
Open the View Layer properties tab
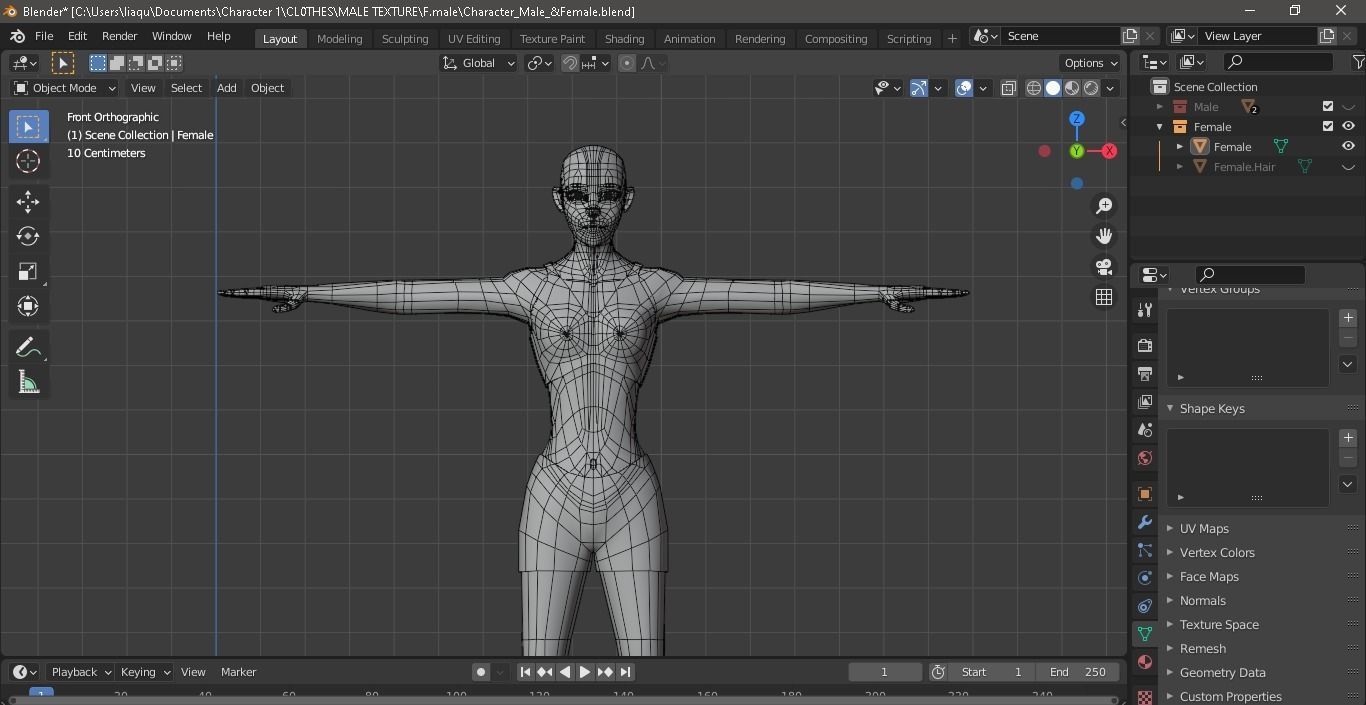1145,401
